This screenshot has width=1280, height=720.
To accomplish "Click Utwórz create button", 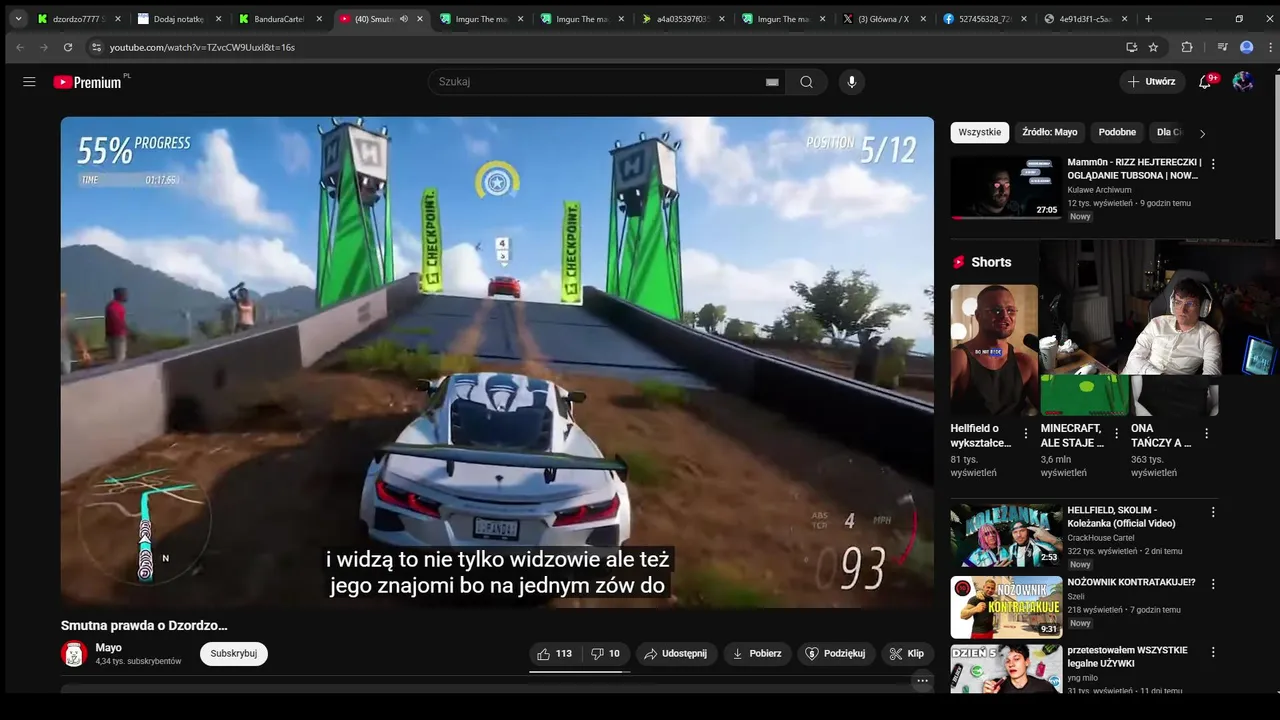I will click(1152, 82).
